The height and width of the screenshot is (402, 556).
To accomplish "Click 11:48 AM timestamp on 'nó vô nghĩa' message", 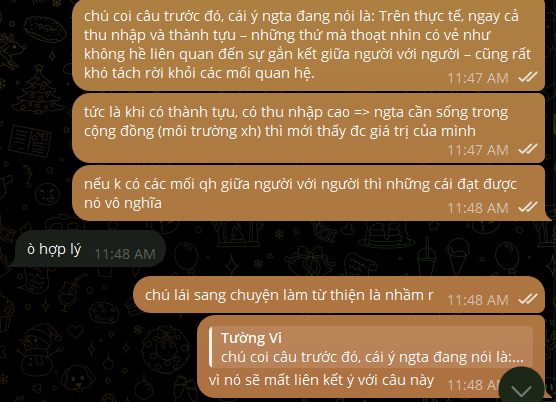I will [478, 208].
